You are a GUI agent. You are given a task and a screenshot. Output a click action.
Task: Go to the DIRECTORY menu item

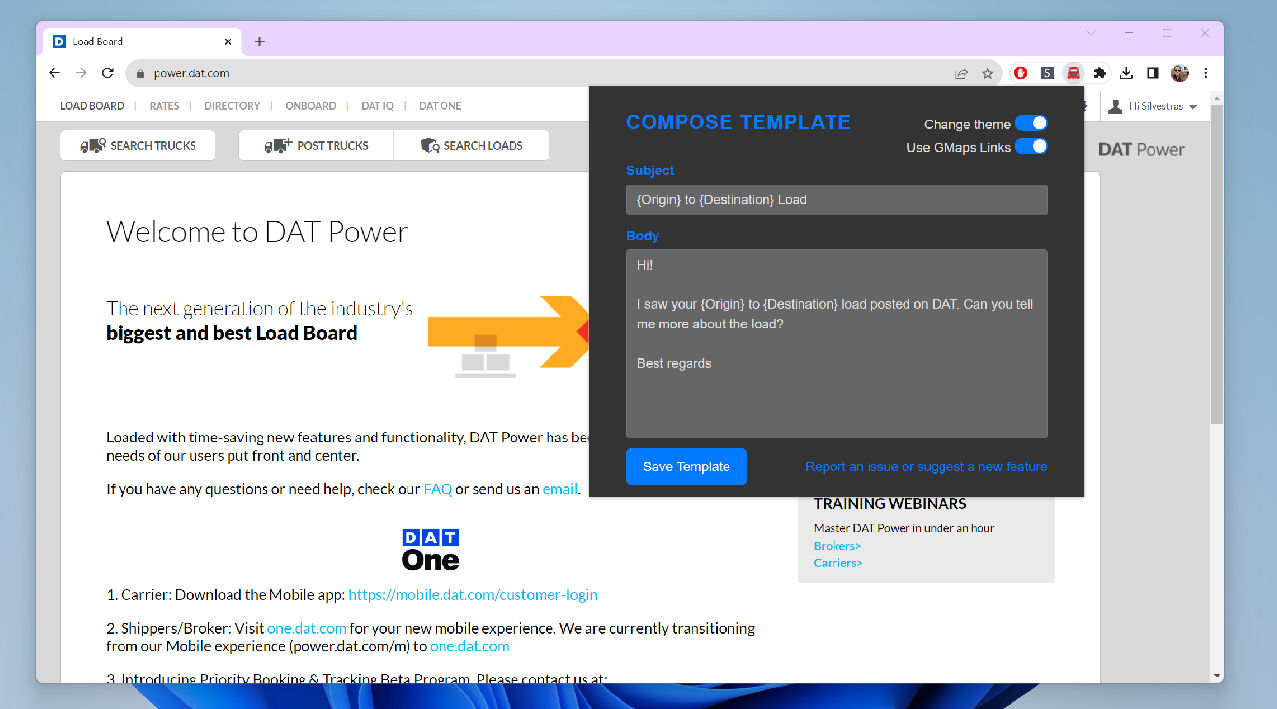click(x=232, y=106)
